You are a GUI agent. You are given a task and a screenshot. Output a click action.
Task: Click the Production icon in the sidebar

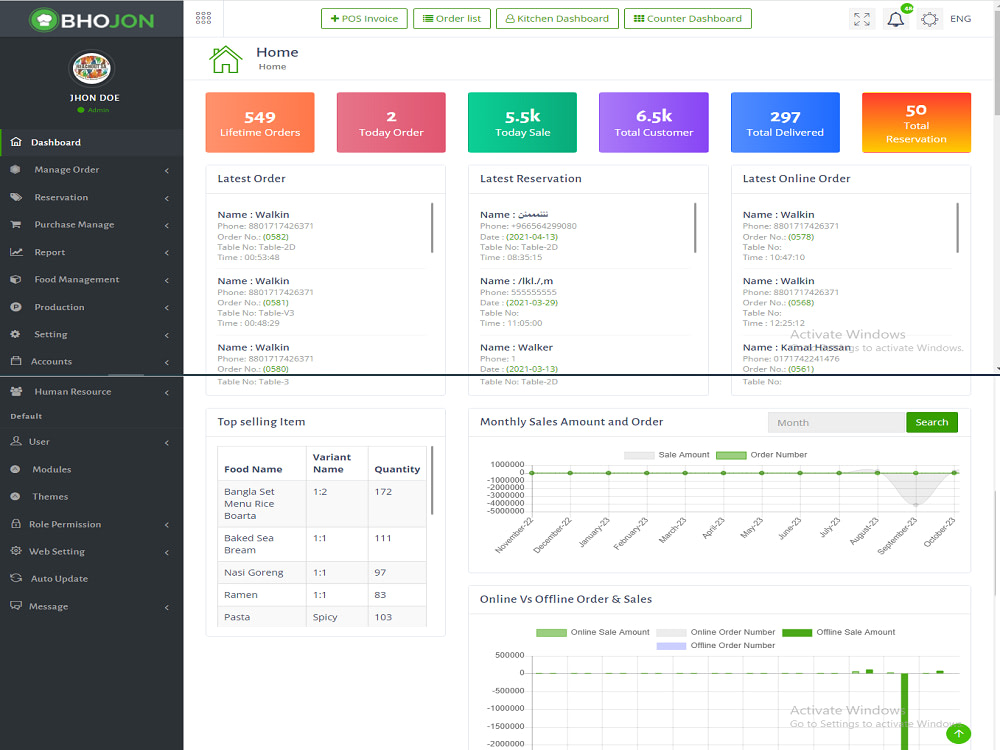(x=16, y=307)
